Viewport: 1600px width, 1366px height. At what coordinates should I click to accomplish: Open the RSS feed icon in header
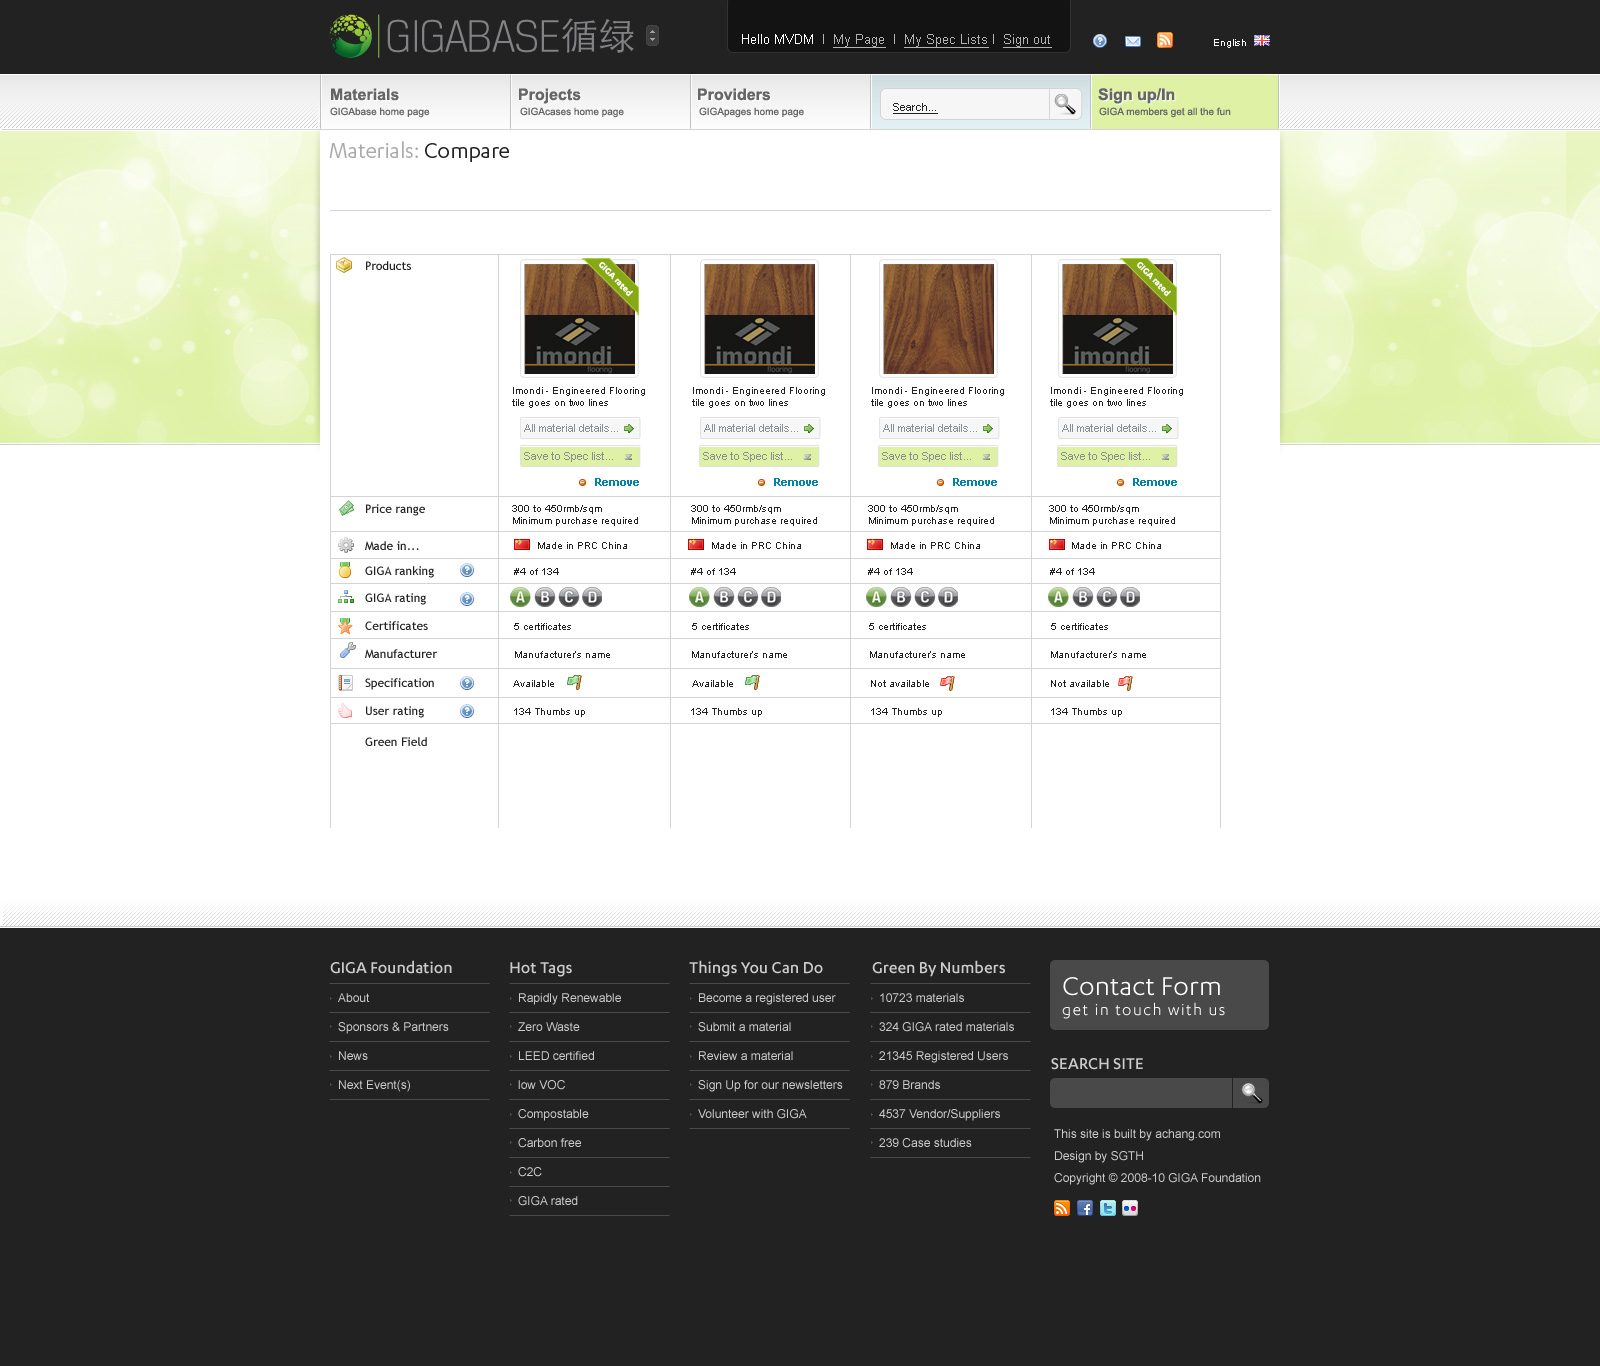click(1165, 40)
